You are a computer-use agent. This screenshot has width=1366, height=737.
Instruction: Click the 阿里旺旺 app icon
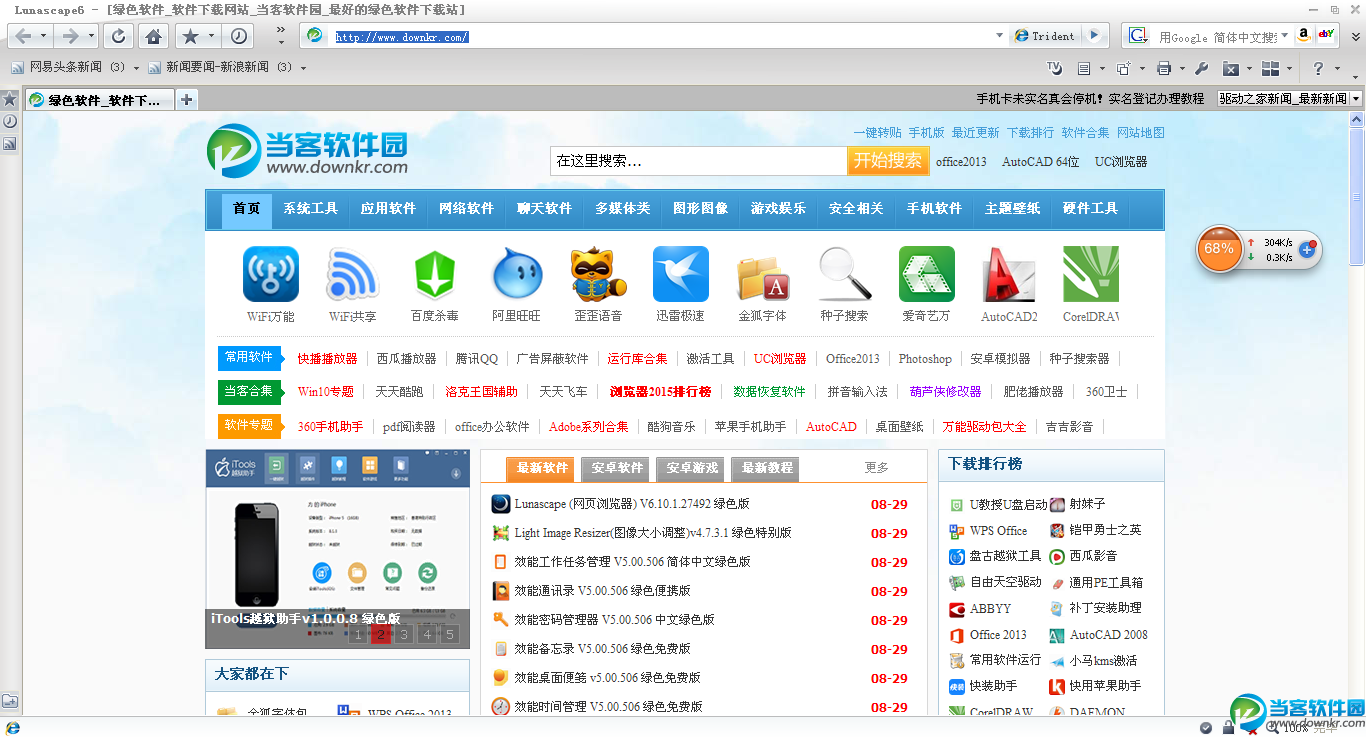click(x=517, y=274)
